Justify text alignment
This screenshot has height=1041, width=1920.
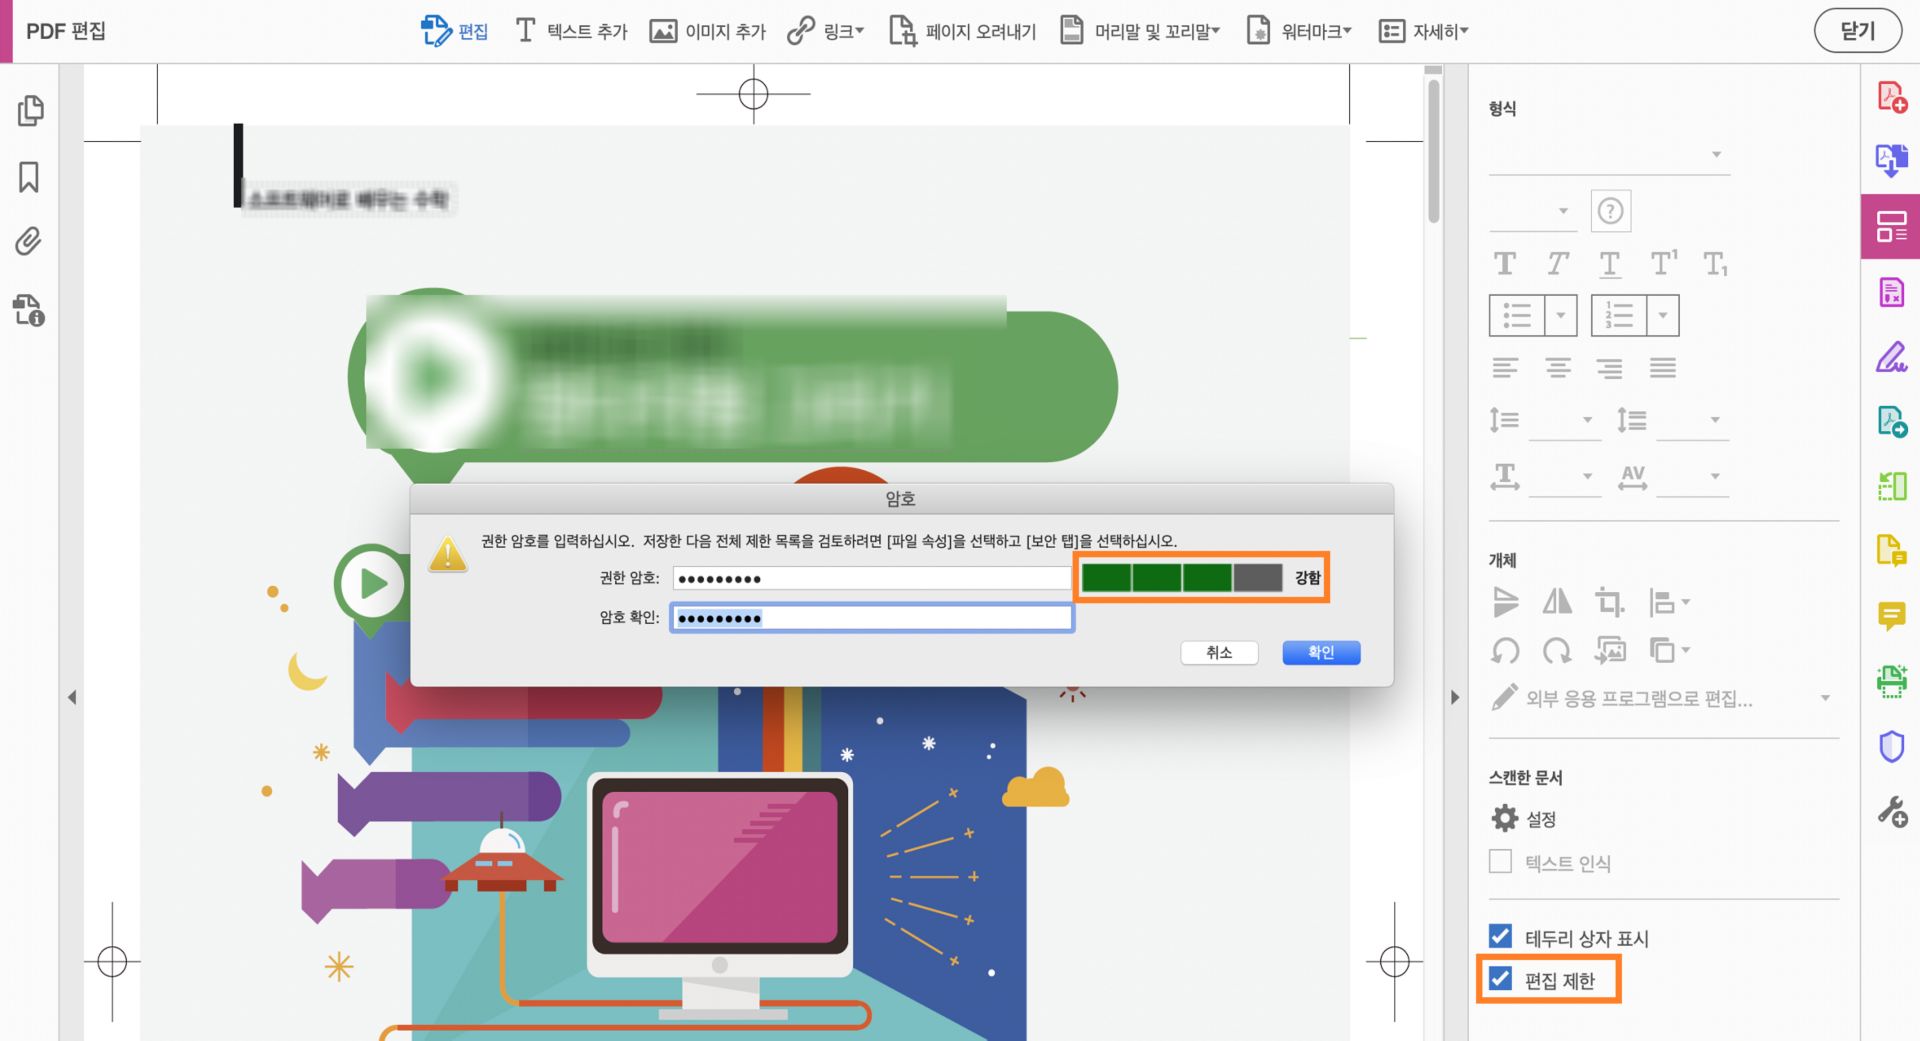1663,368
